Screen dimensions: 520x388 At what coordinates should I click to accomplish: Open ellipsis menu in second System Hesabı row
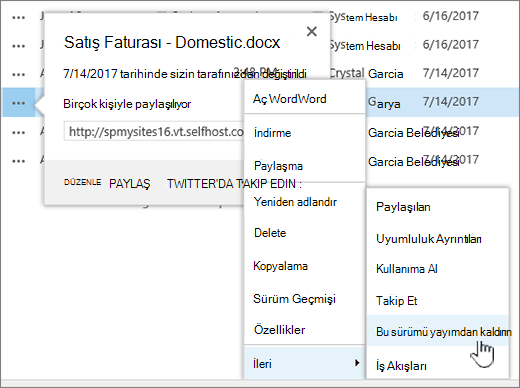click(18, 46)
